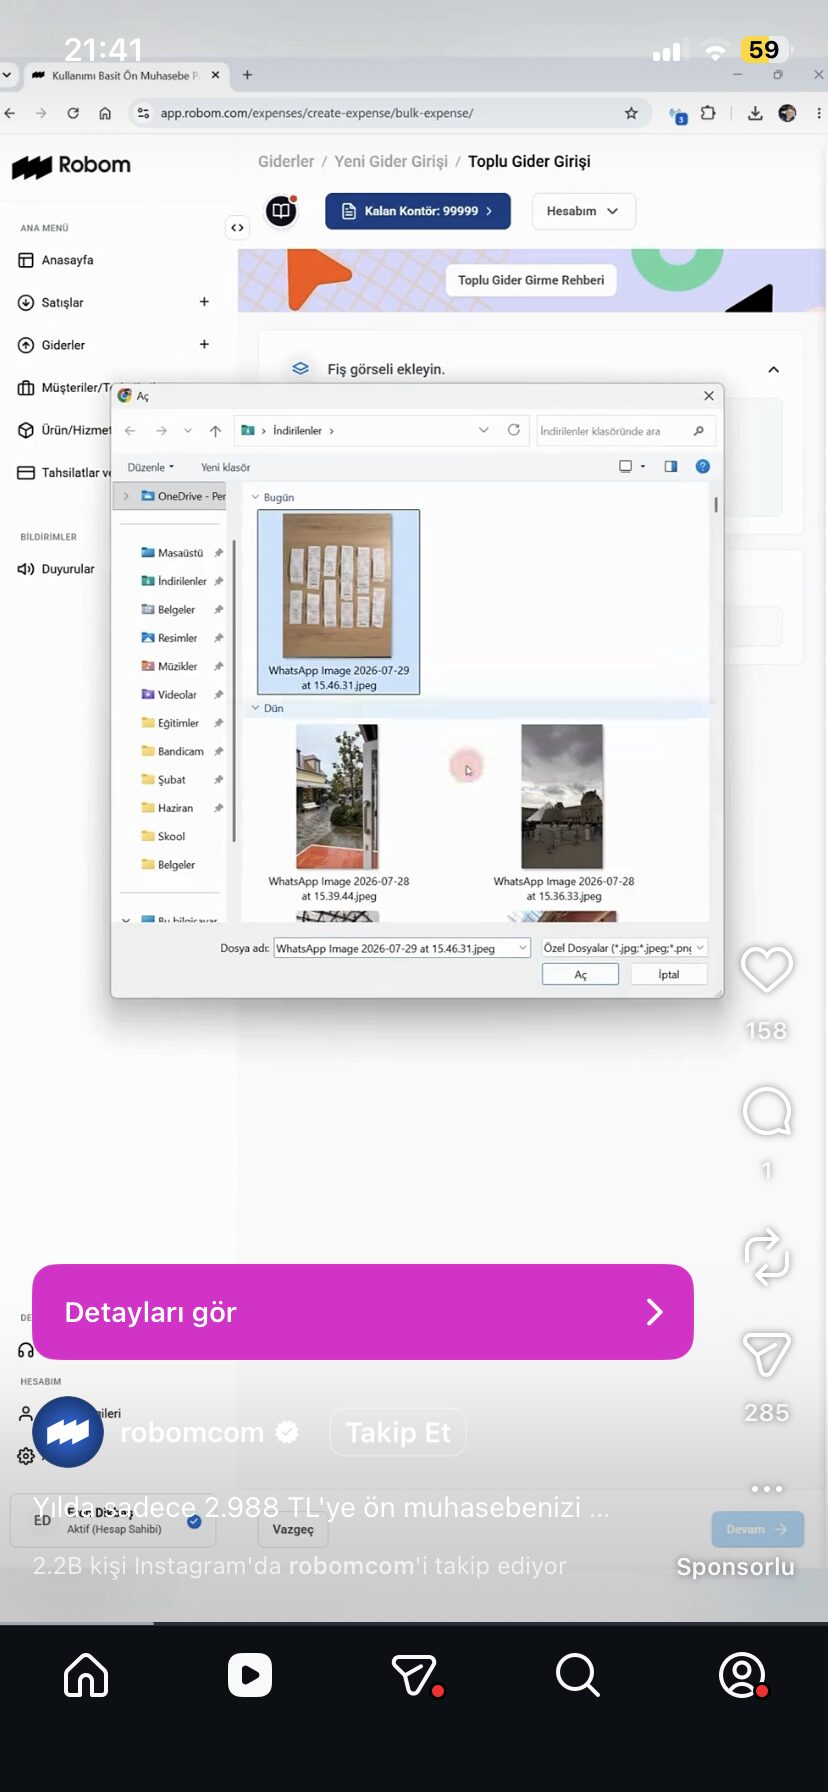
Task: Select İndirilenler in navigation pane
Action: (x=182, y=581)
